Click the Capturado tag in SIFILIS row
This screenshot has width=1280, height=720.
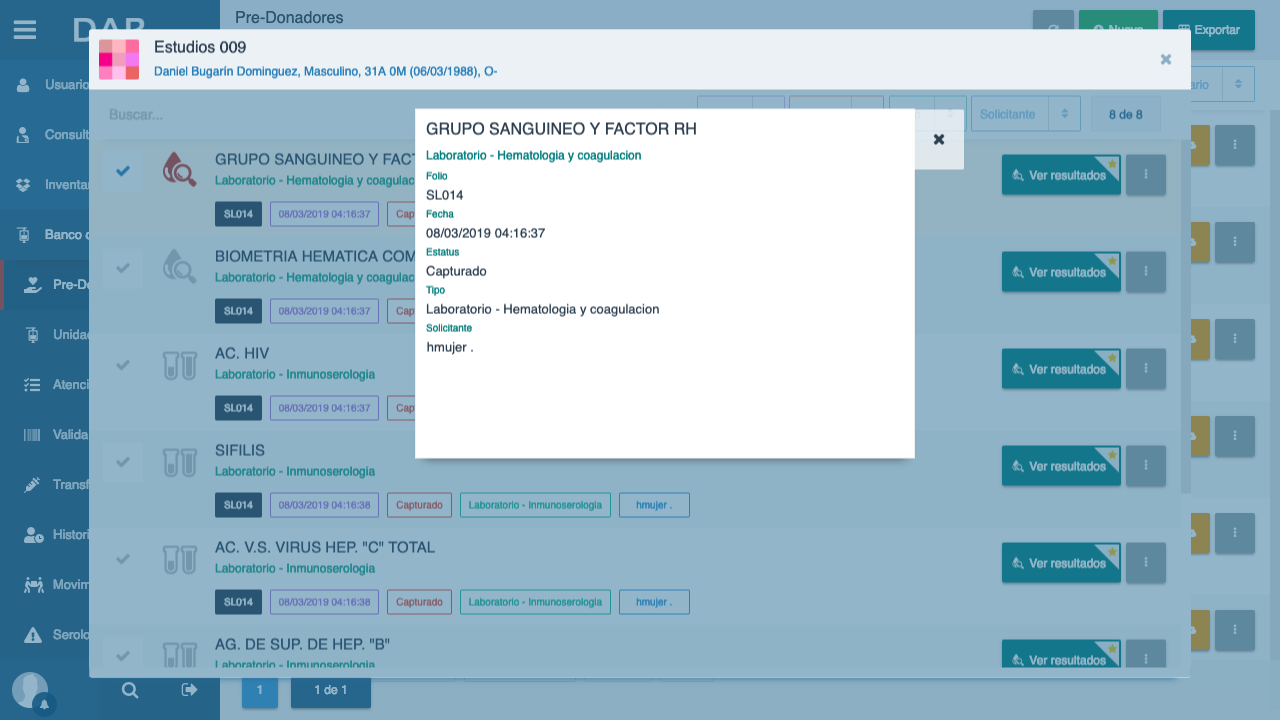point(419,505)
